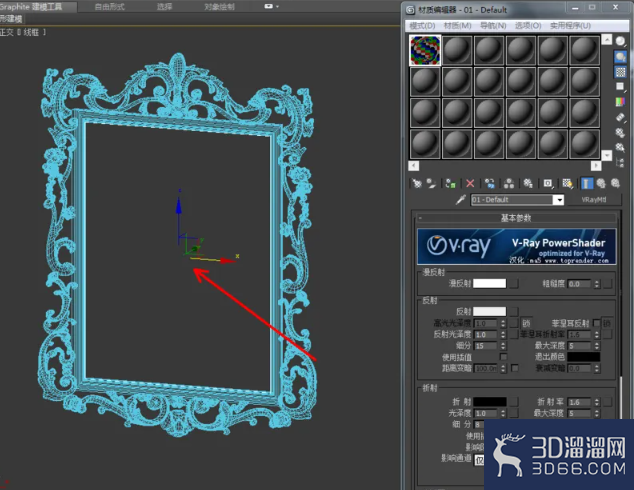This screenshot has height=490, width=634.
Task: Click 粗糙度 spinner arrows
Action: 597,284
